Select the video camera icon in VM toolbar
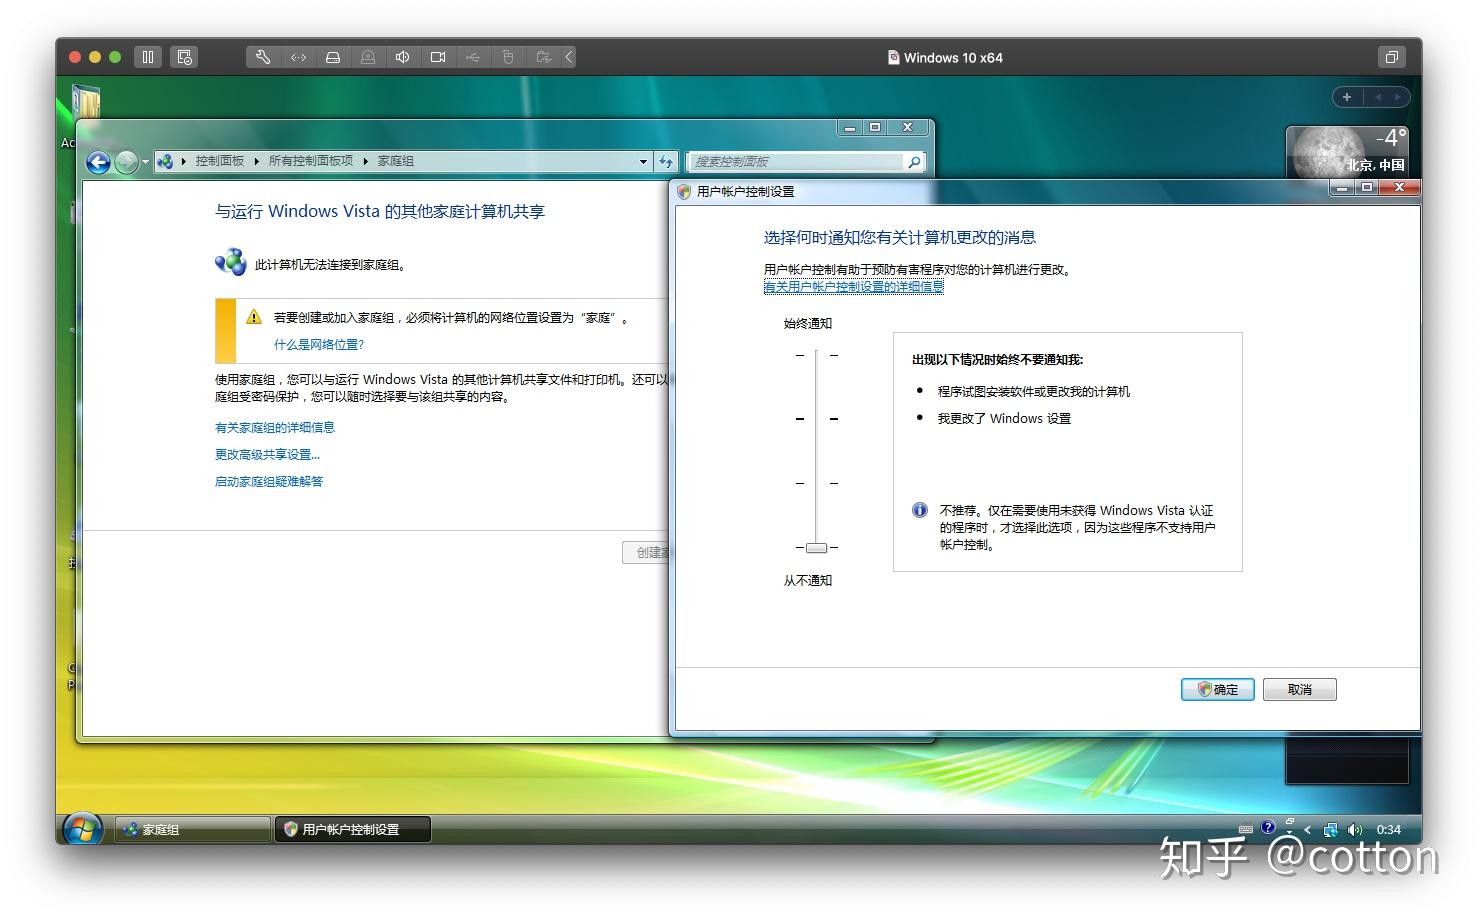 pos(438,57)
